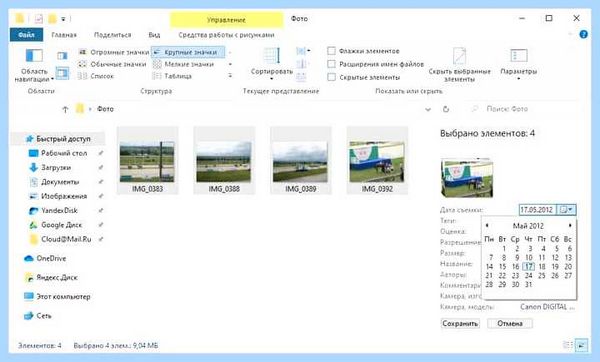
Task: Click the properties icon in title bar
Action: (39, 19)
